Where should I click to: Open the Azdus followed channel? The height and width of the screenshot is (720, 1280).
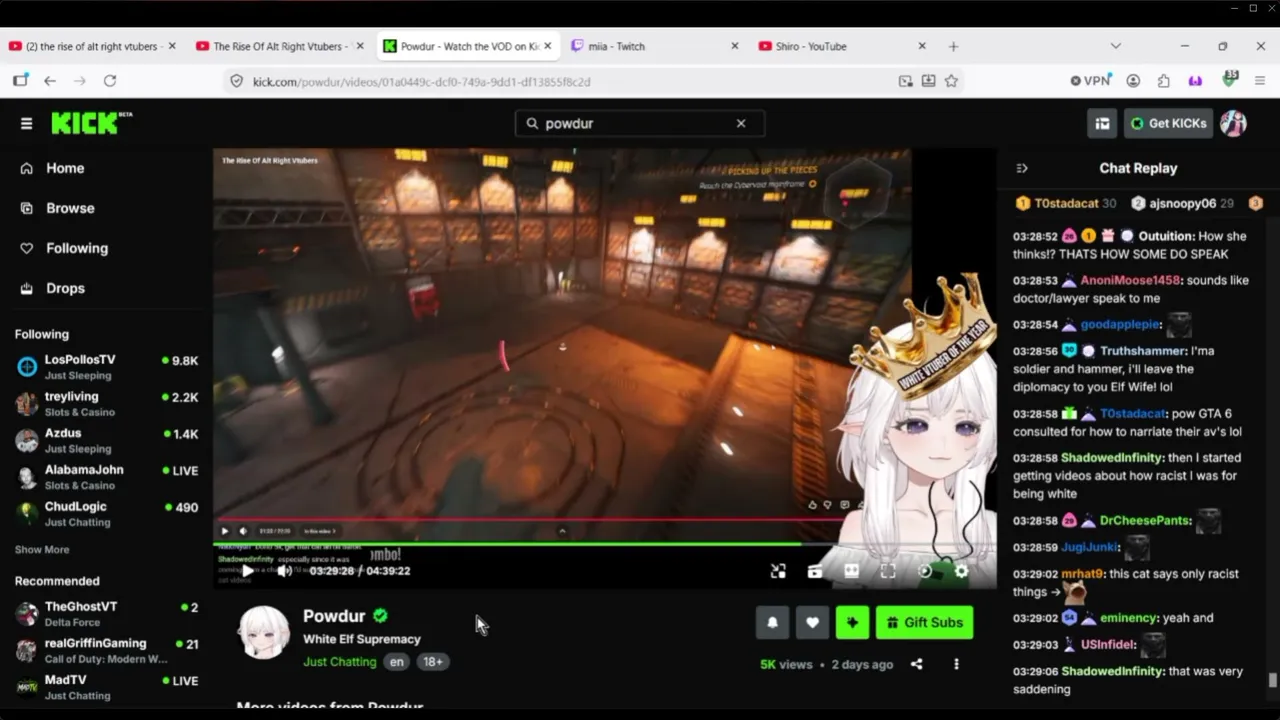point(106,441)
